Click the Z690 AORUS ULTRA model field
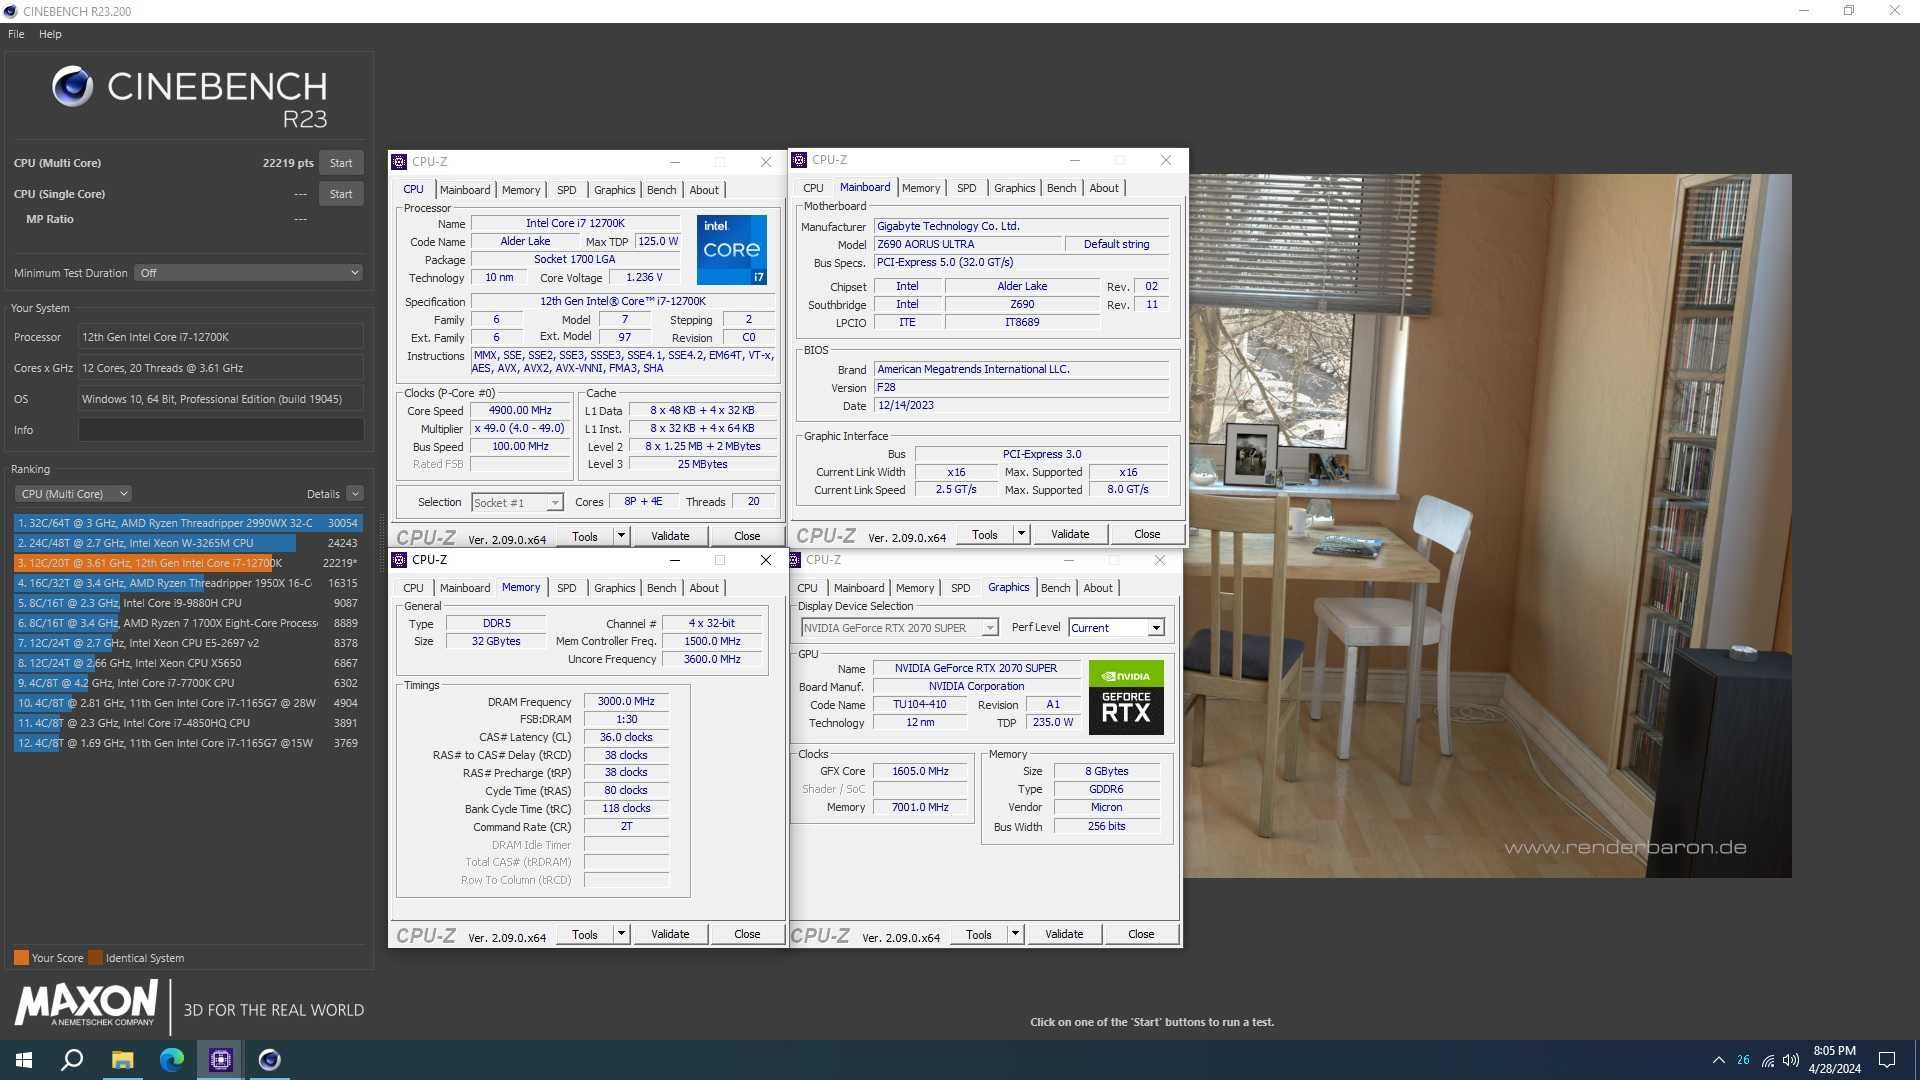The height and width of the screenshot is (1080, 1920). pos(967,244)
